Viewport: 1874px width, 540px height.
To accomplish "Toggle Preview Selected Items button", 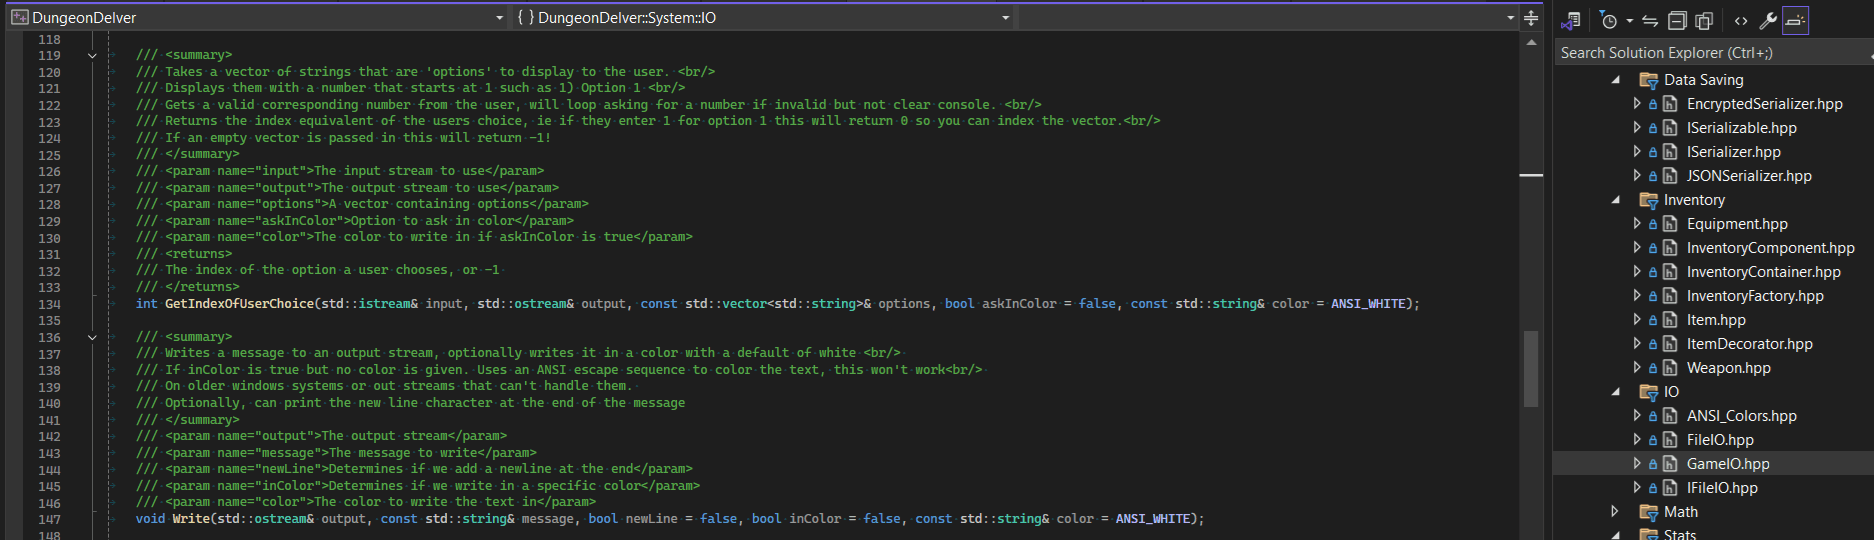I will pyautogui.click(x=1796, y=20).
